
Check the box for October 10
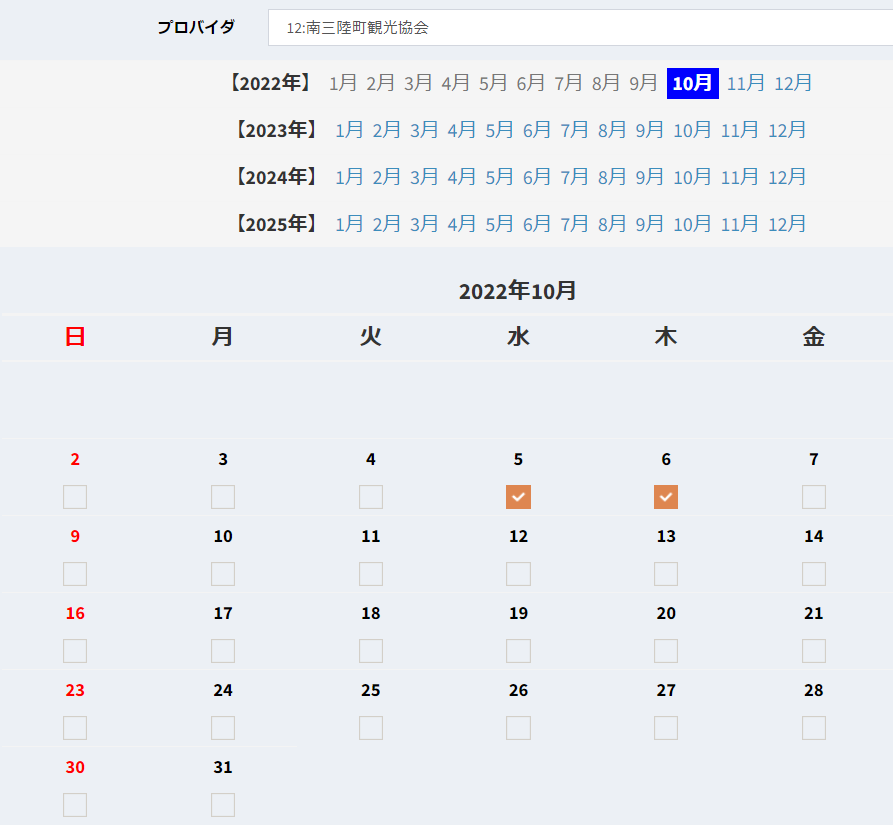click(x=223, y=574)
